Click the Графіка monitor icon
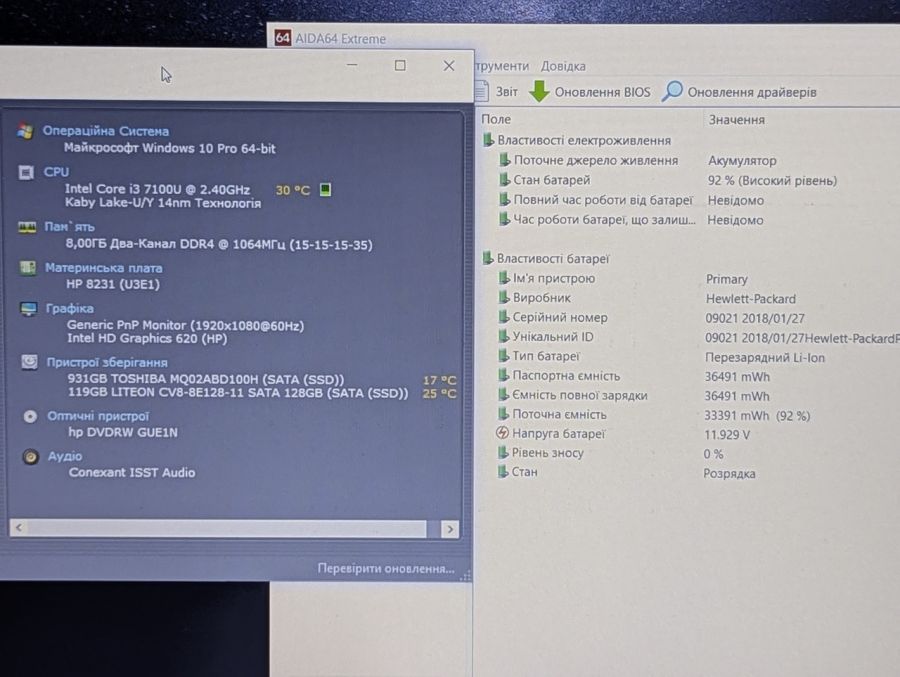Screen dimensions: 900x677 point(29,309)
